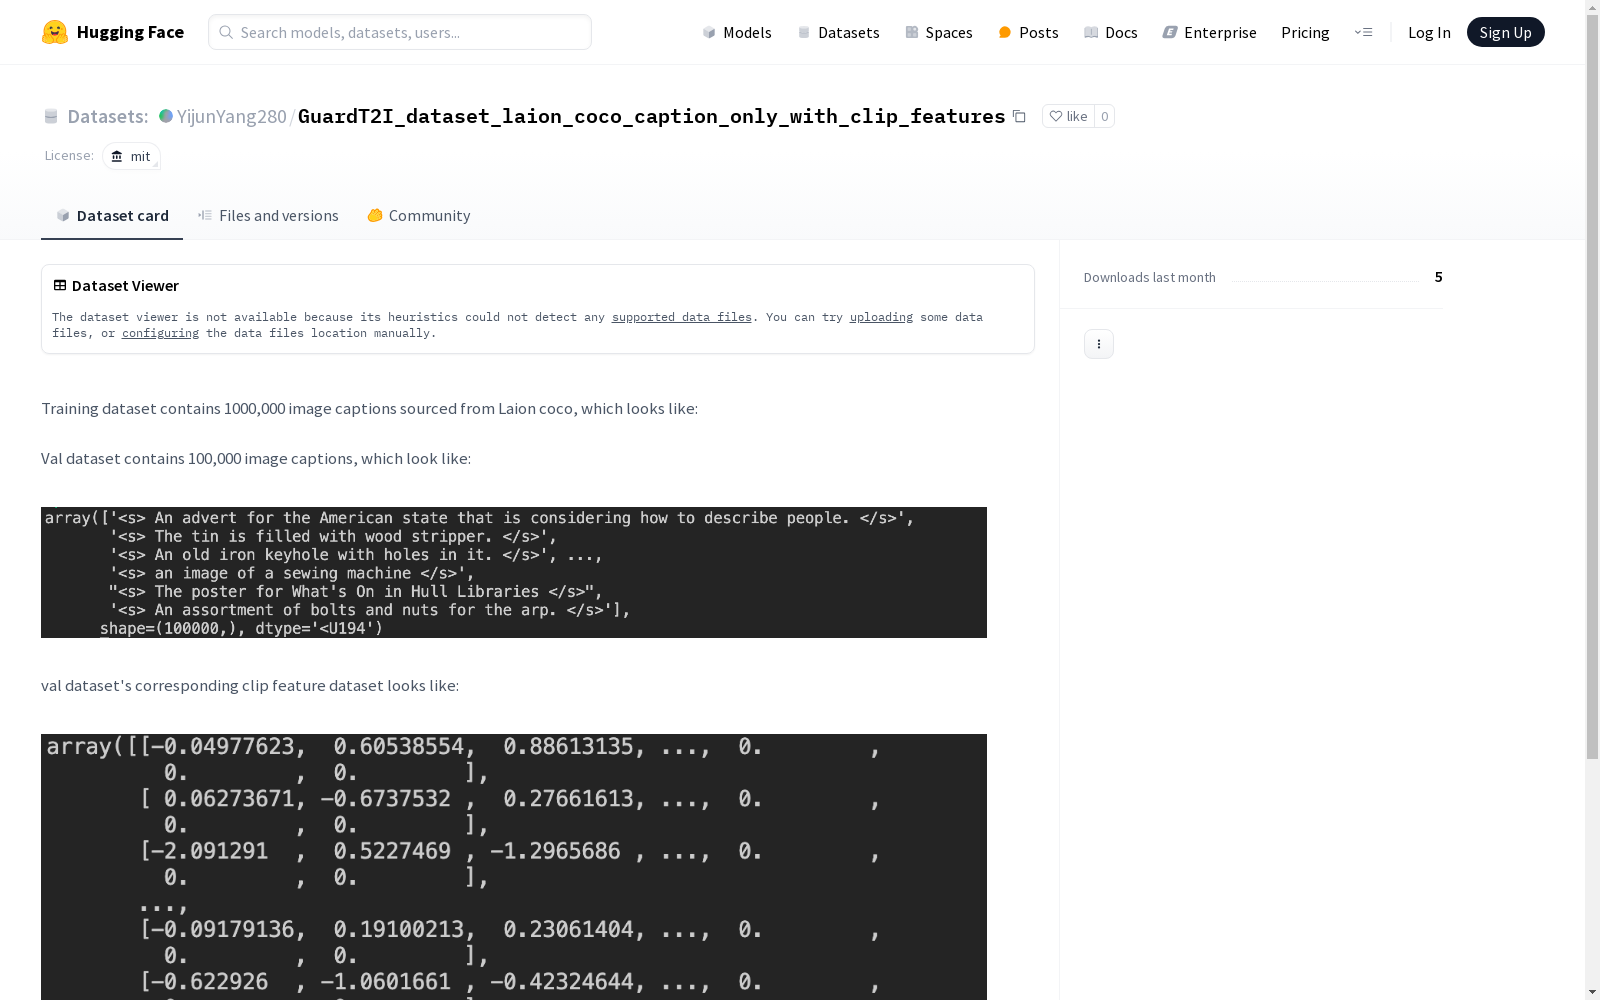1600x1000 pixels.
Task: Click the 'Val dataset contains 100,000' sentence
Action: click(256, 458)
